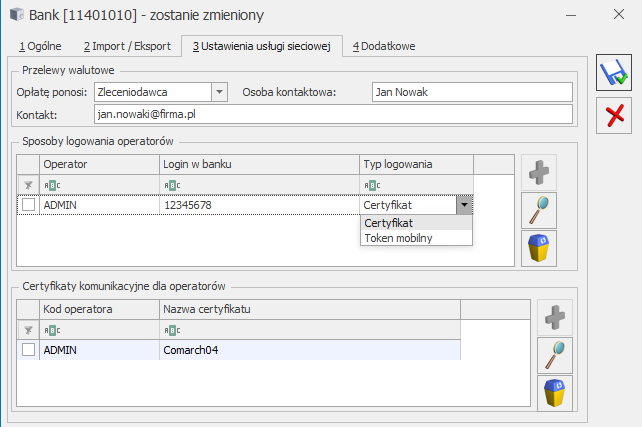The image size is (642, 427).
Task: Choose Token mobilny from the dropdown list
Action: [416, 238]
